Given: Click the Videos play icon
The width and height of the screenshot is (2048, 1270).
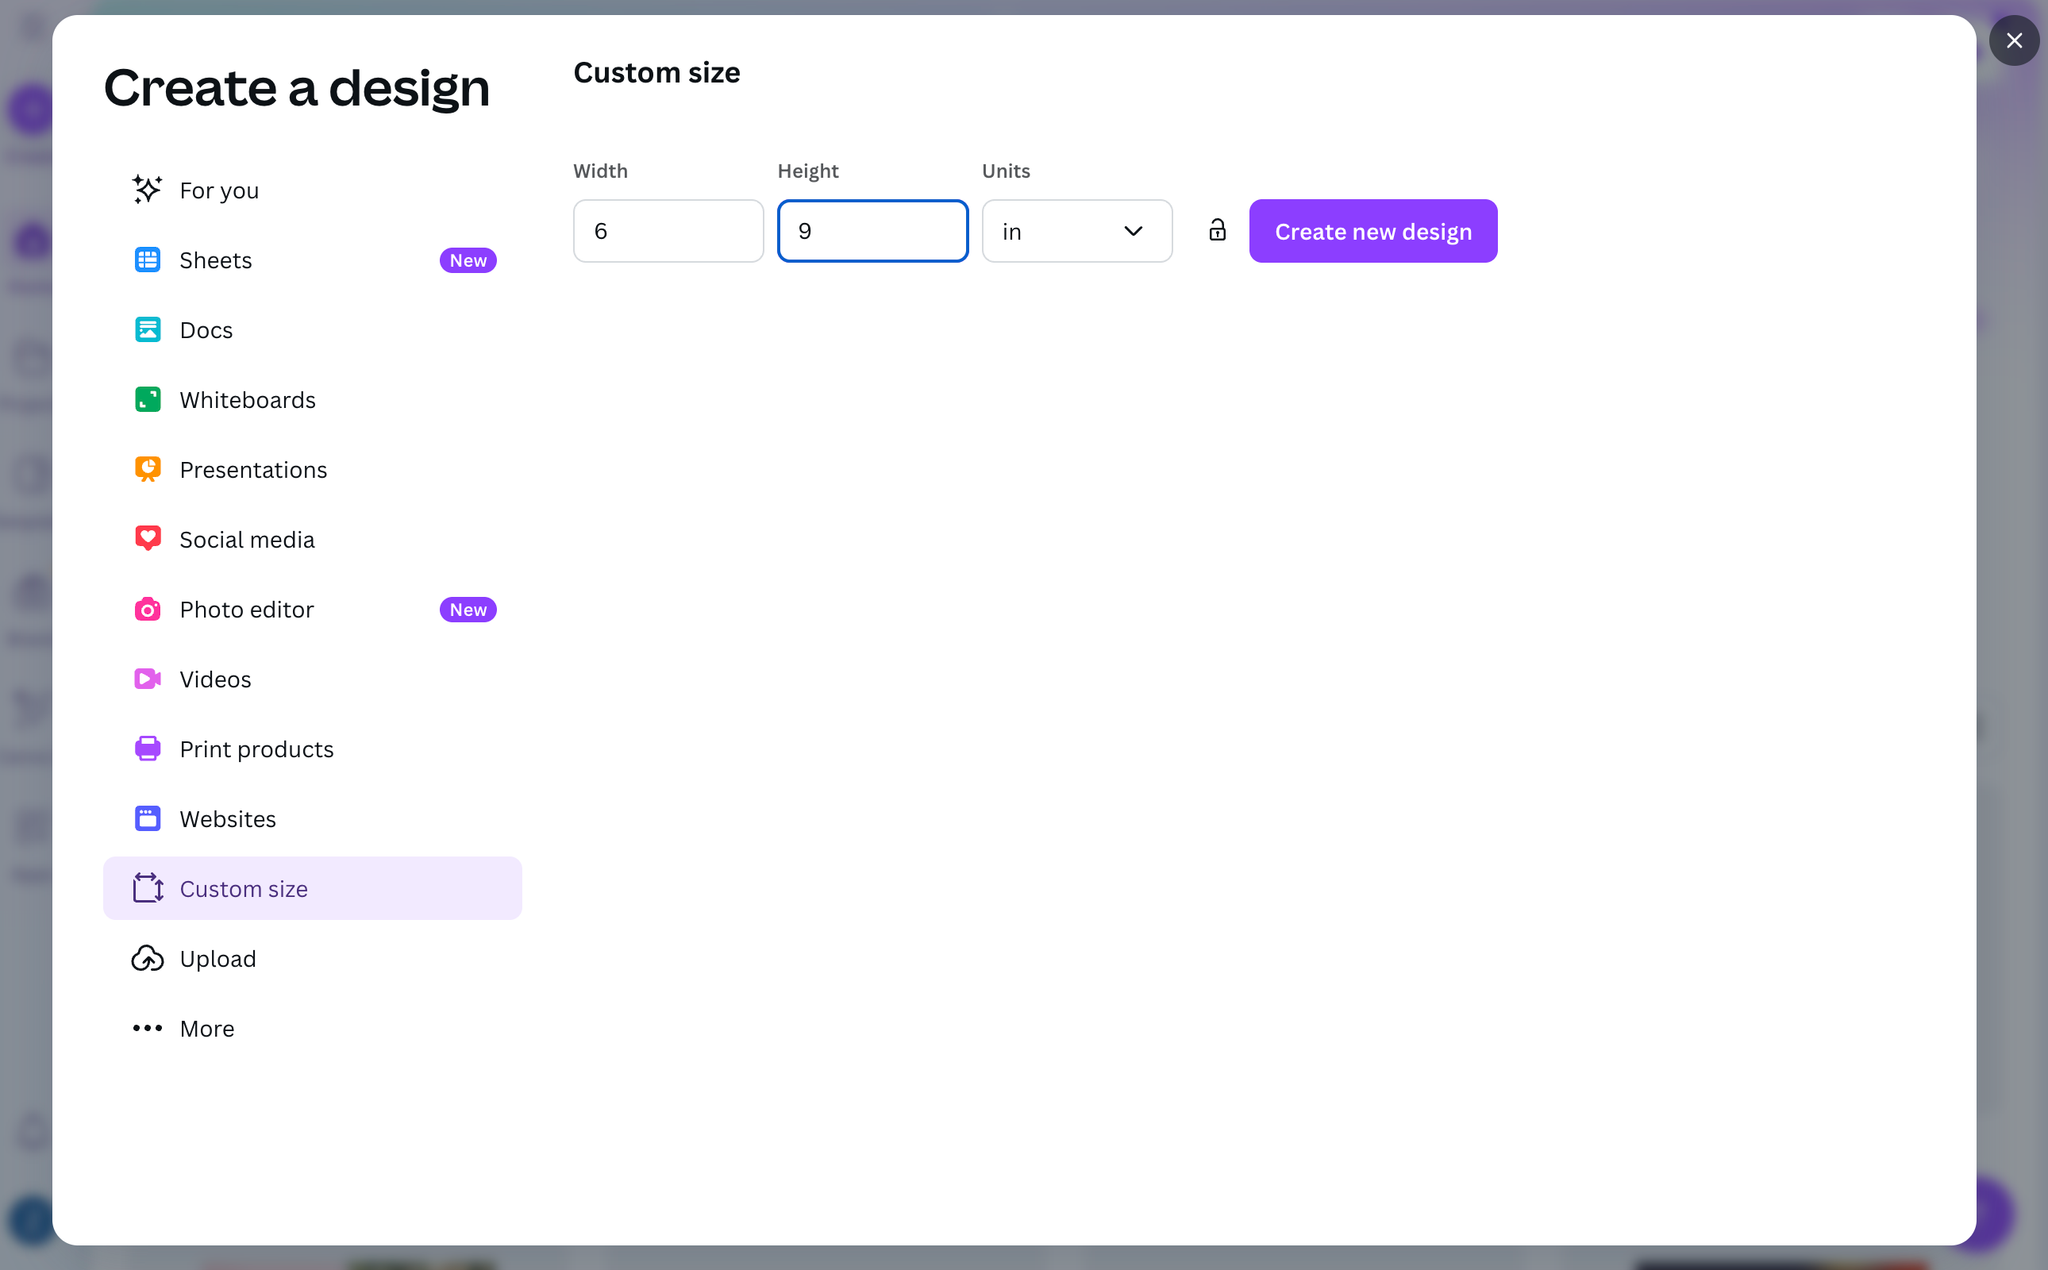Looking at the screenshot, I should [147, 679].
